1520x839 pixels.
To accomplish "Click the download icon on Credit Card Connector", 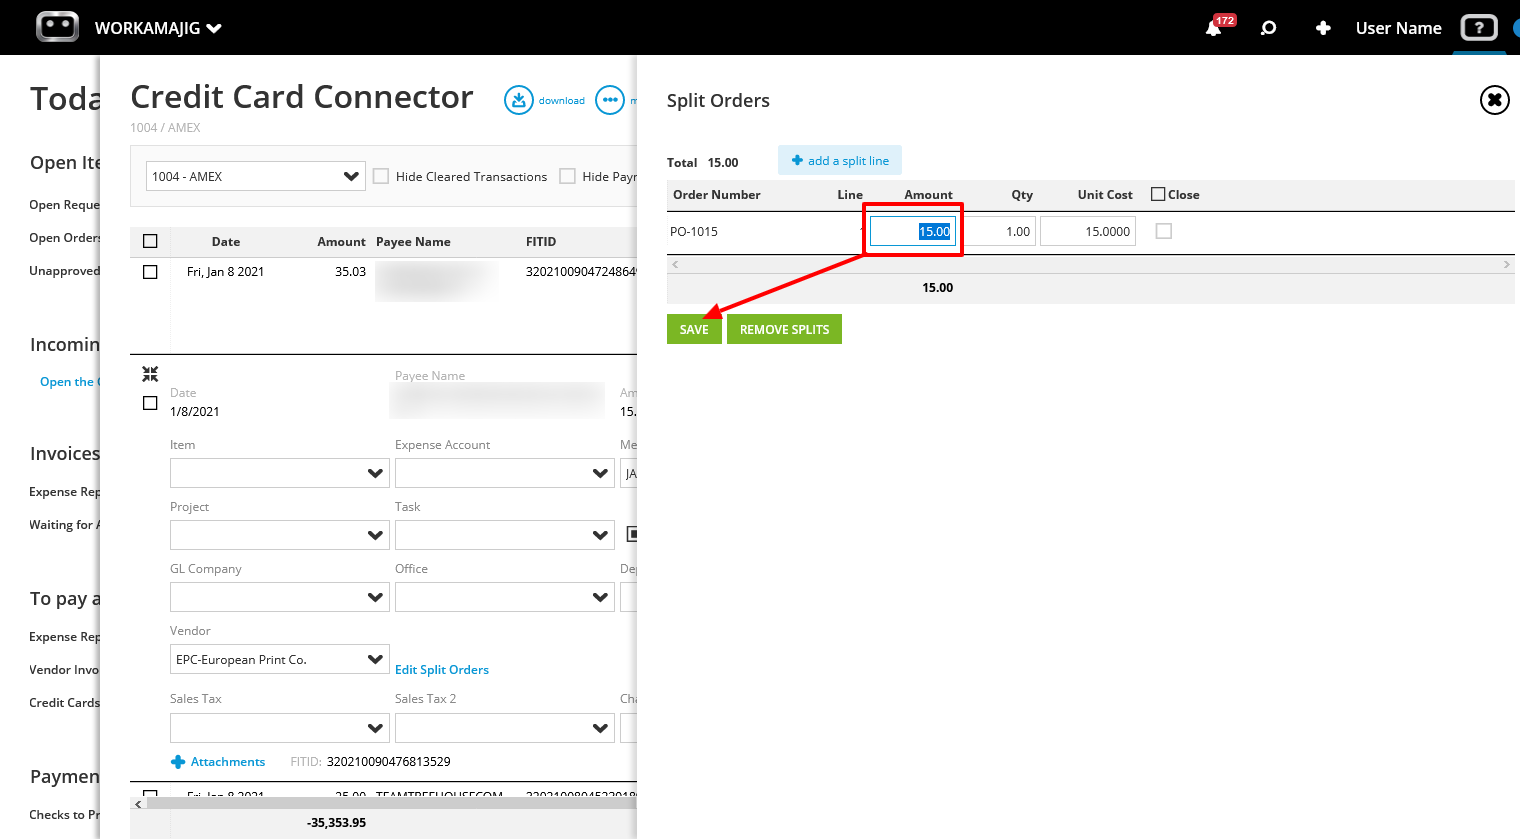I will point(519,100).
